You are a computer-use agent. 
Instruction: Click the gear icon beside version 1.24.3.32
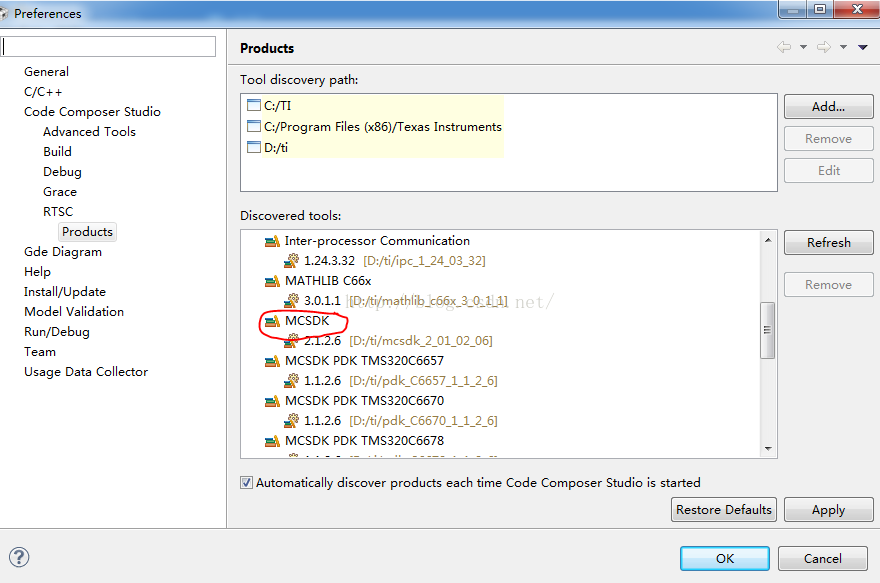pyautogui.click(x=291, y=261)
